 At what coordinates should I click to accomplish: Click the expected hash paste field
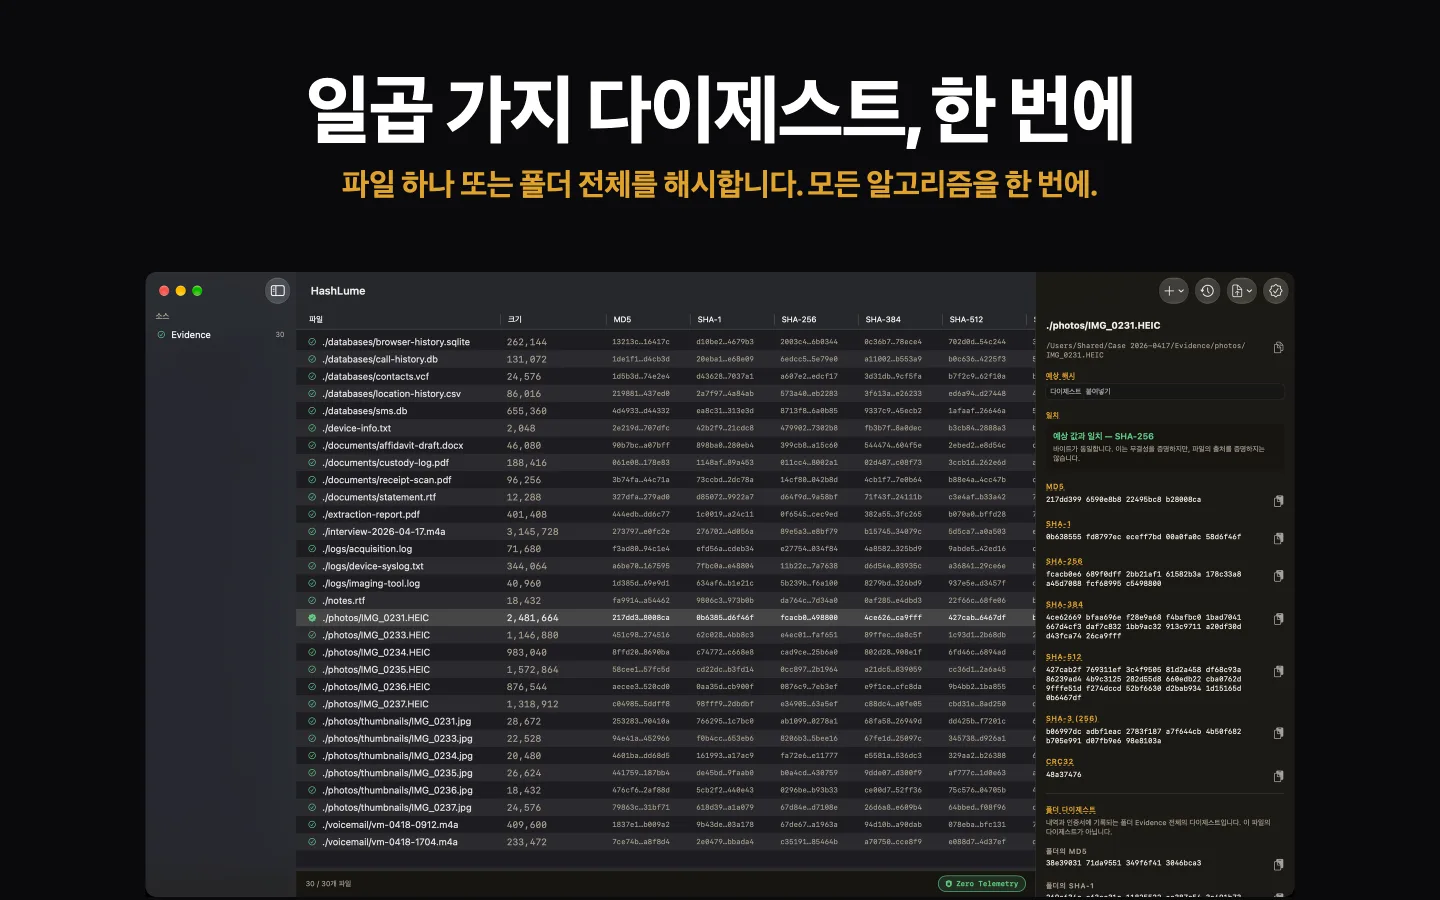click(x=1164, y=392)
